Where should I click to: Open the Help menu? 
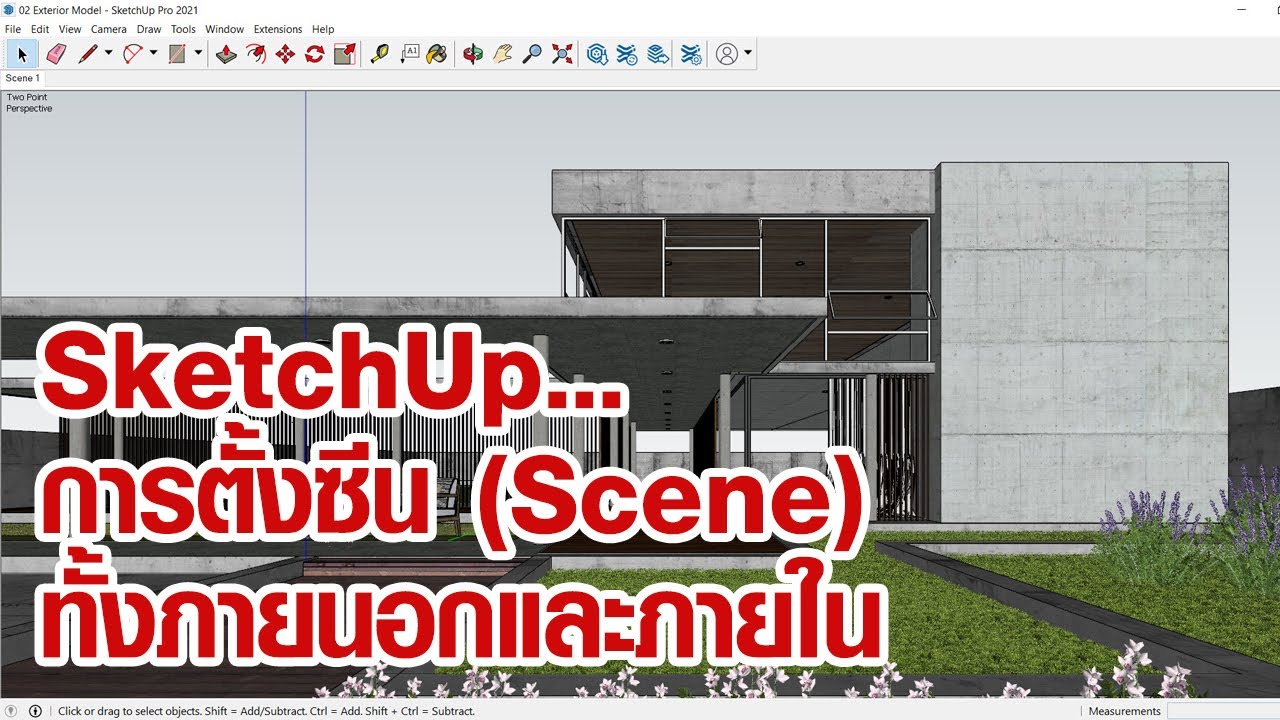coord(323,29)
